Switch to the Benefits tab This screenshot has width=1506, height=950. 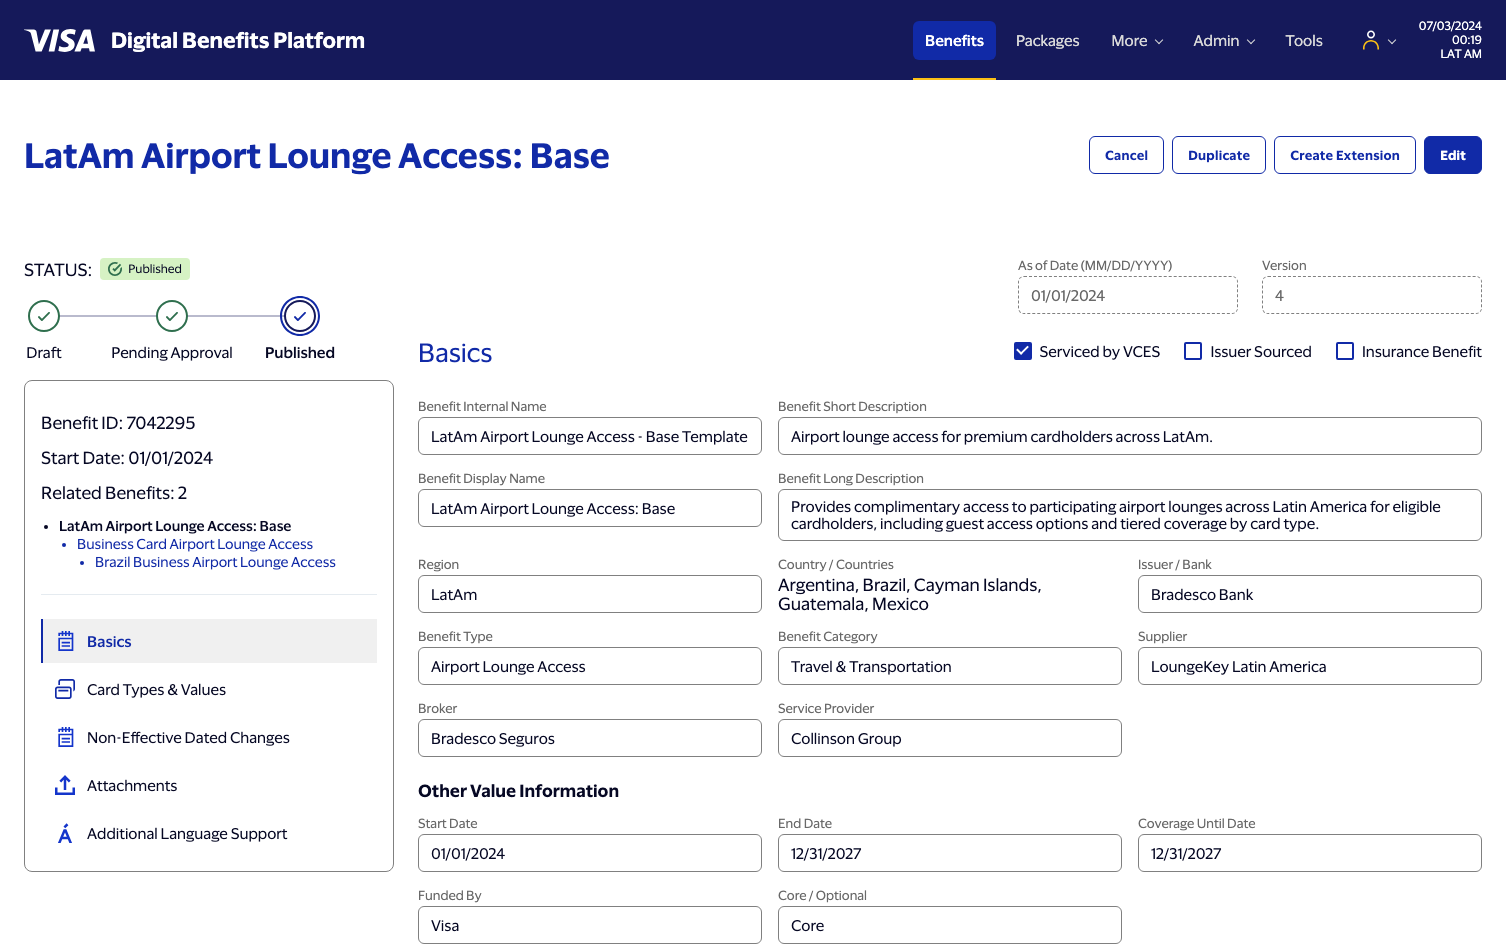point(954,40)
